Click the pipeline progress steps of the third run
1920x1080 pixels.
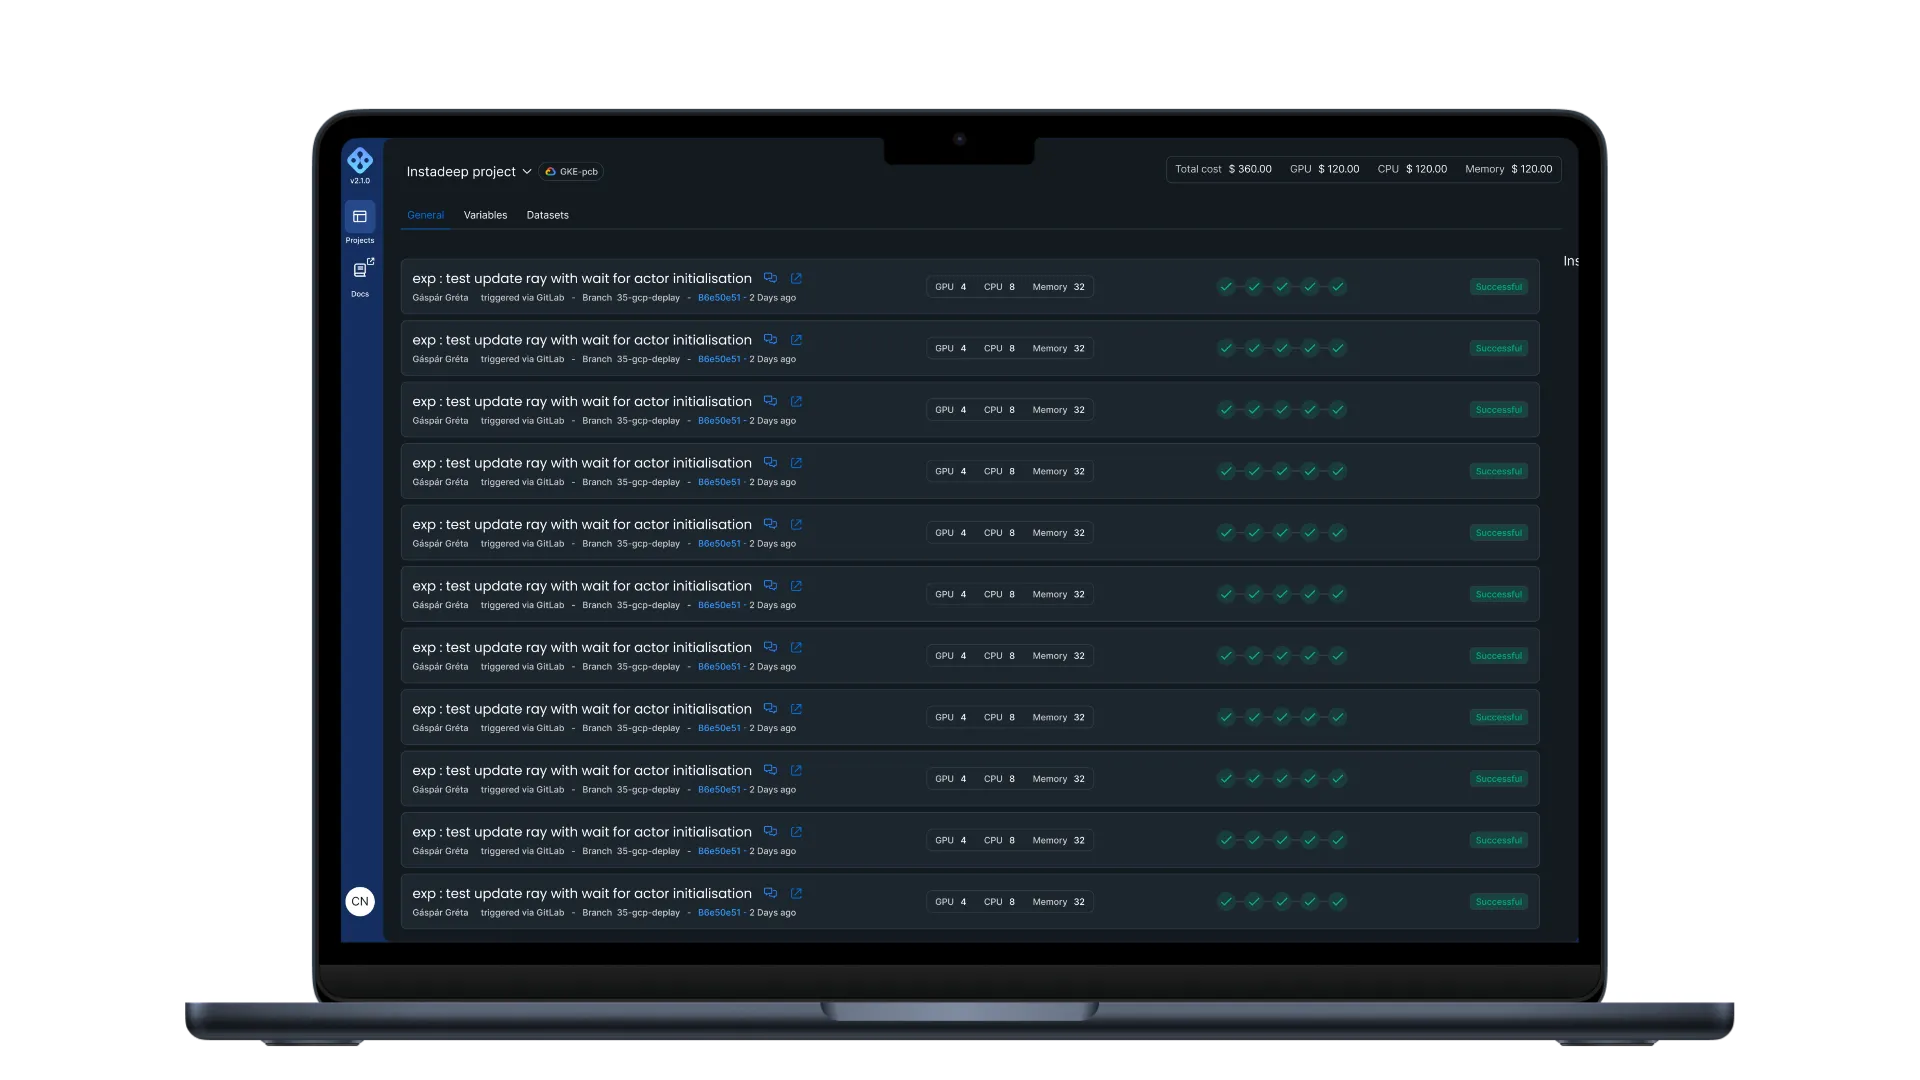1283,410
